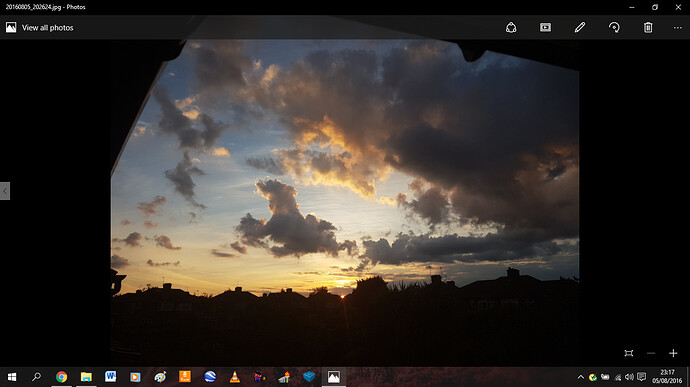Delete the photo using the trash icon
690x387 pixels.
[648, 27]
